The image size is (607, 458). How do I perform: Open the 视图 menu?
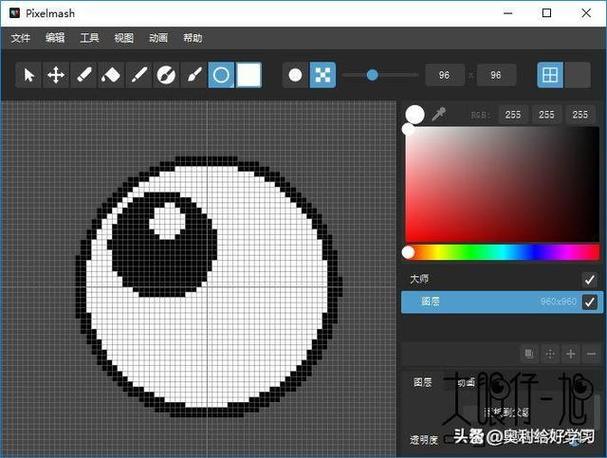coord(124,38)
